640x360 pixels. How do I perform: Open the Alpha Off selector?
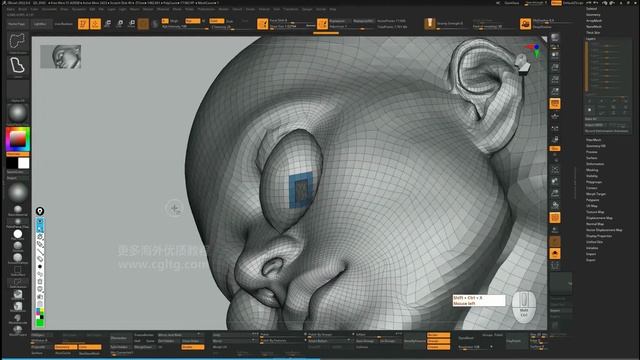click(18, 90)
